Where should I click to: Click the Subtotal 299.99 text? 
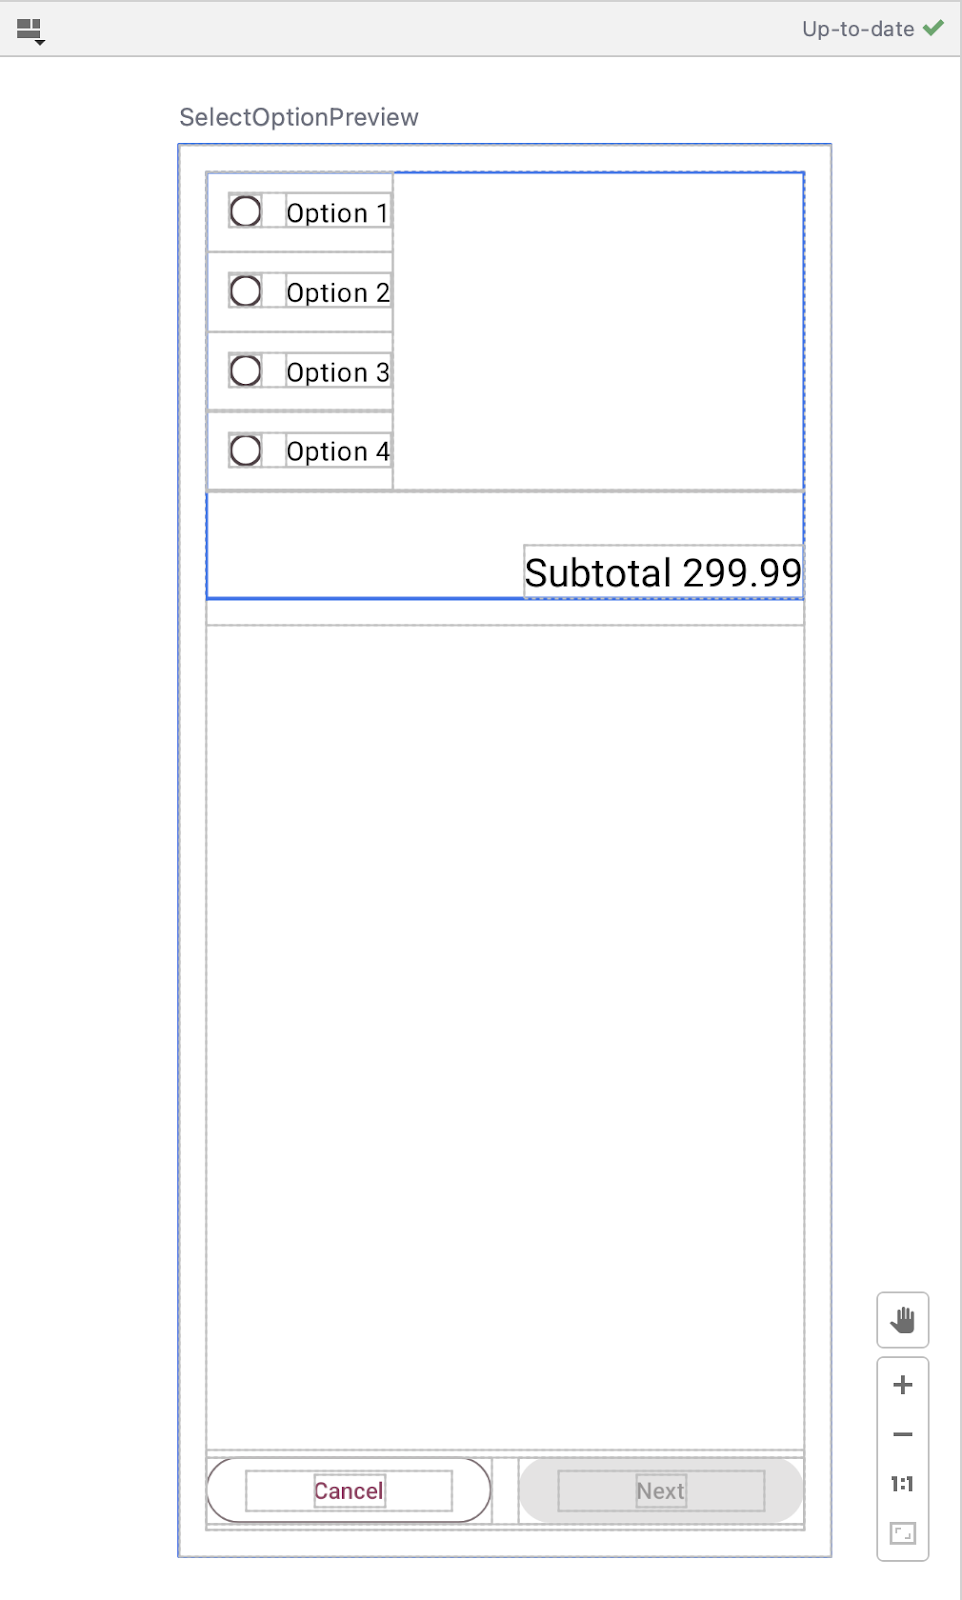pyautogui.click(x=662, y=573)
